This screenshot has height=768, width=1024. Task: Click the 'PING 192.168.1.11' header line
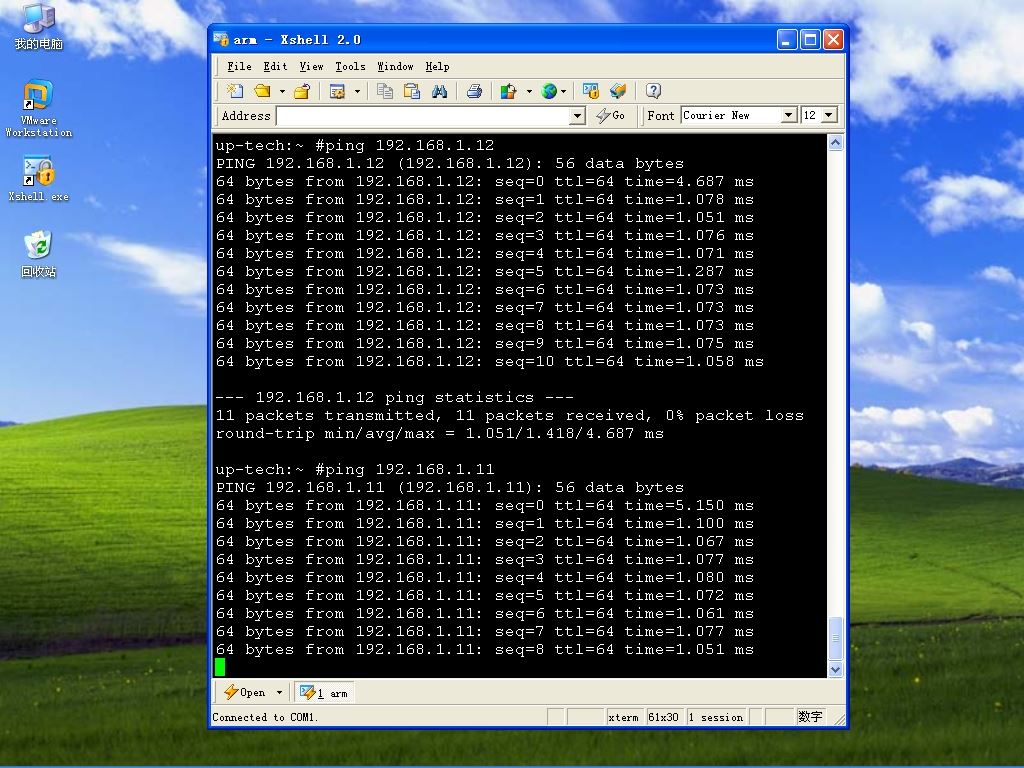click(x=449, y=487)
